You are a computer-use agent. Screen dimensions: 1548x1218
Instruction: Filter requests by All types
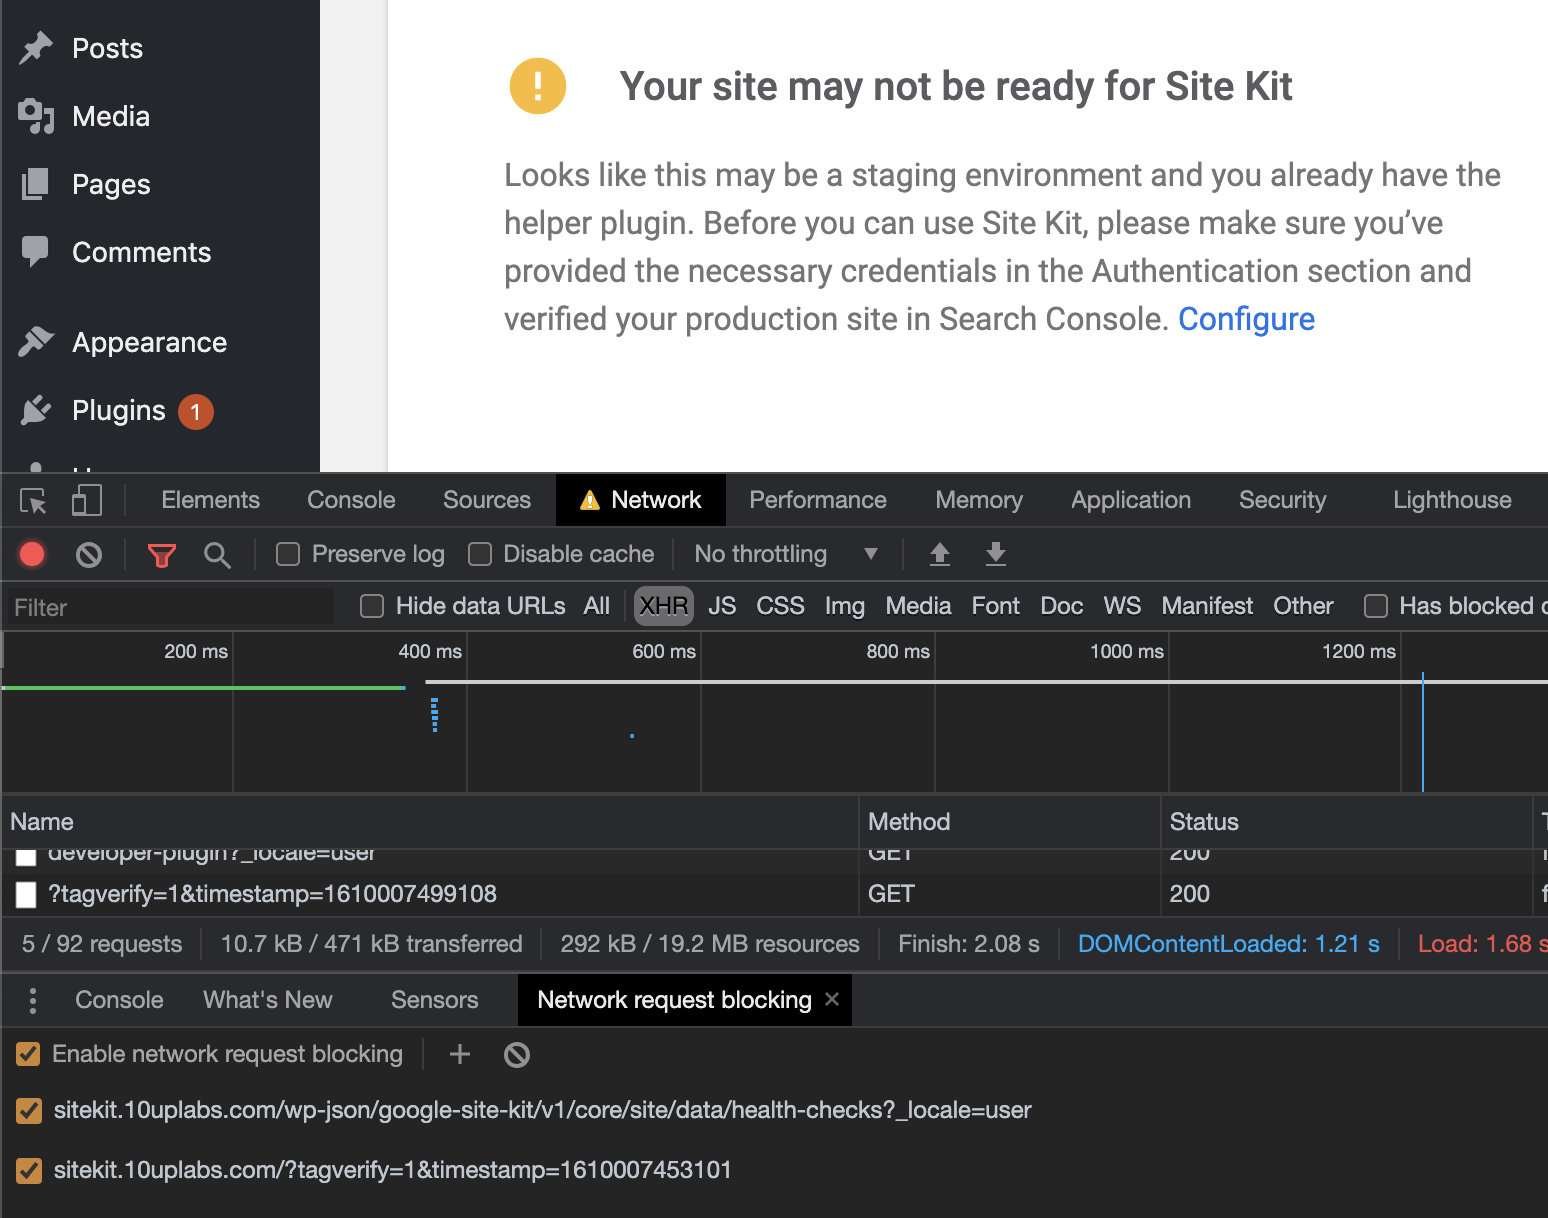click(x=597, y=606)
